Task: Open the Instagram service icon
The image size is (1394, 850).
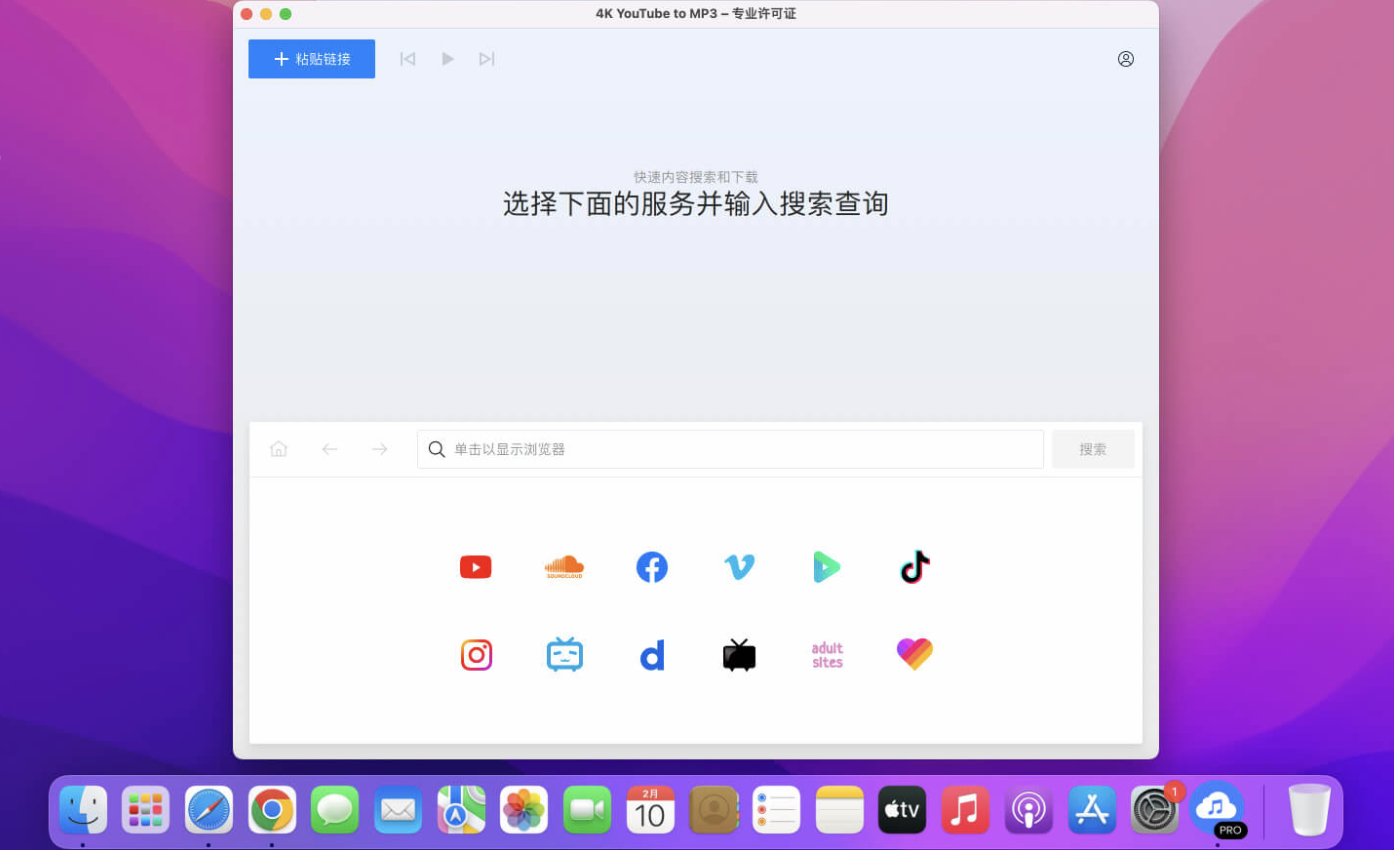Action: (476, 655)
